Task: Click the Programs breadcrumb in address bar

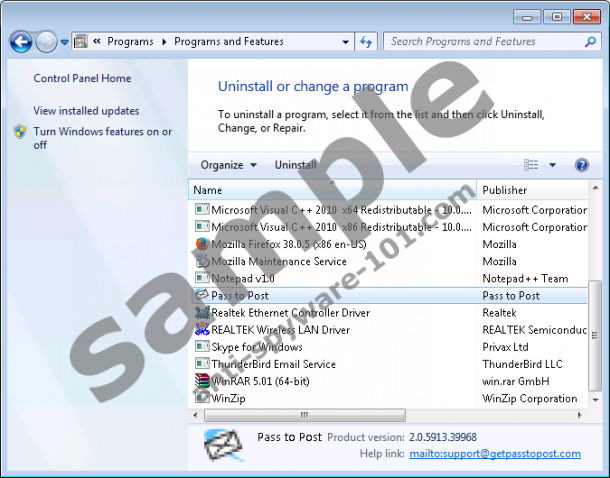Action: pyautogui.click(x=130, y=42)
